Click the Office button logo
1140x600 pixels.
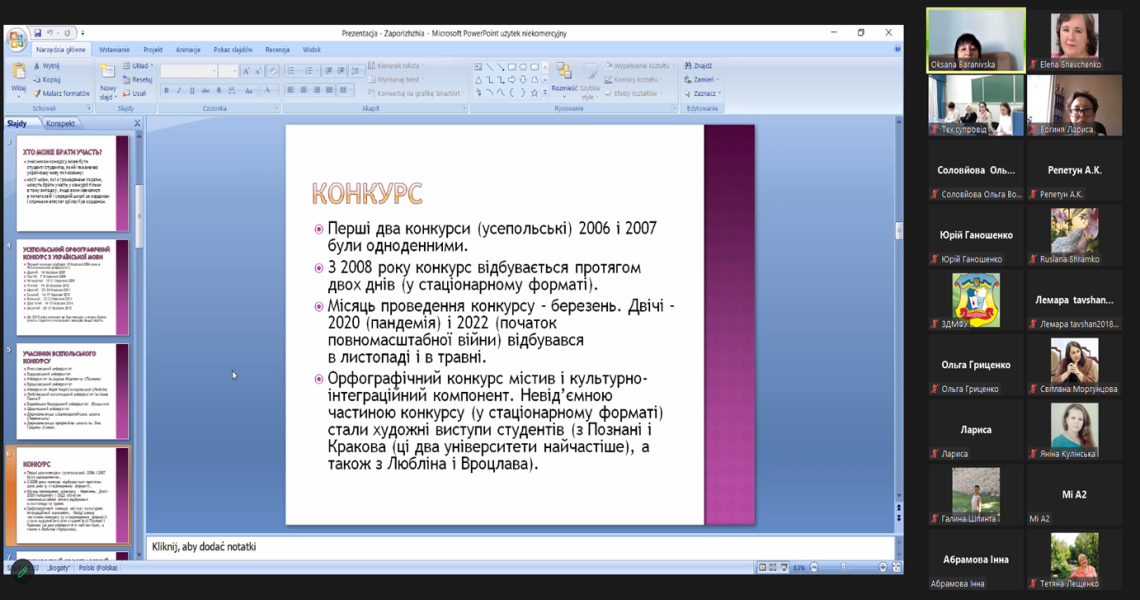[x=16, y=40]
